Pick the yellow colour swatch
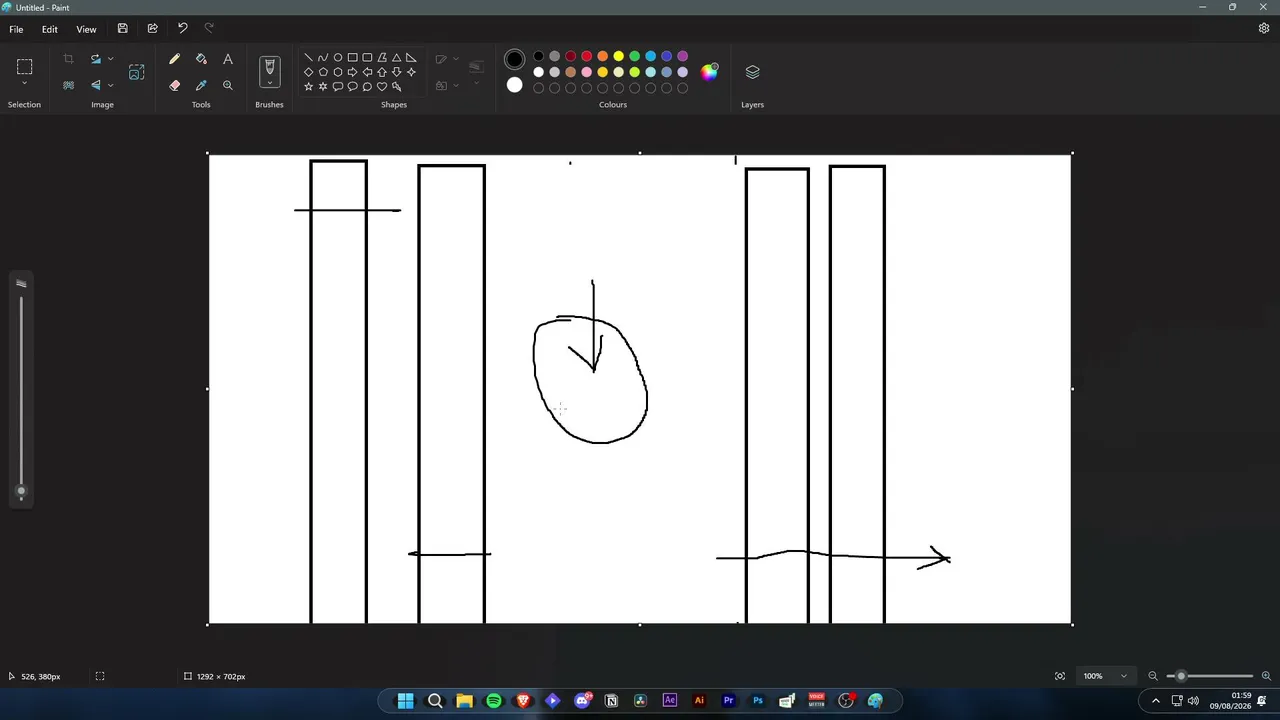1280x720 pixels. (x=618, y=56)
